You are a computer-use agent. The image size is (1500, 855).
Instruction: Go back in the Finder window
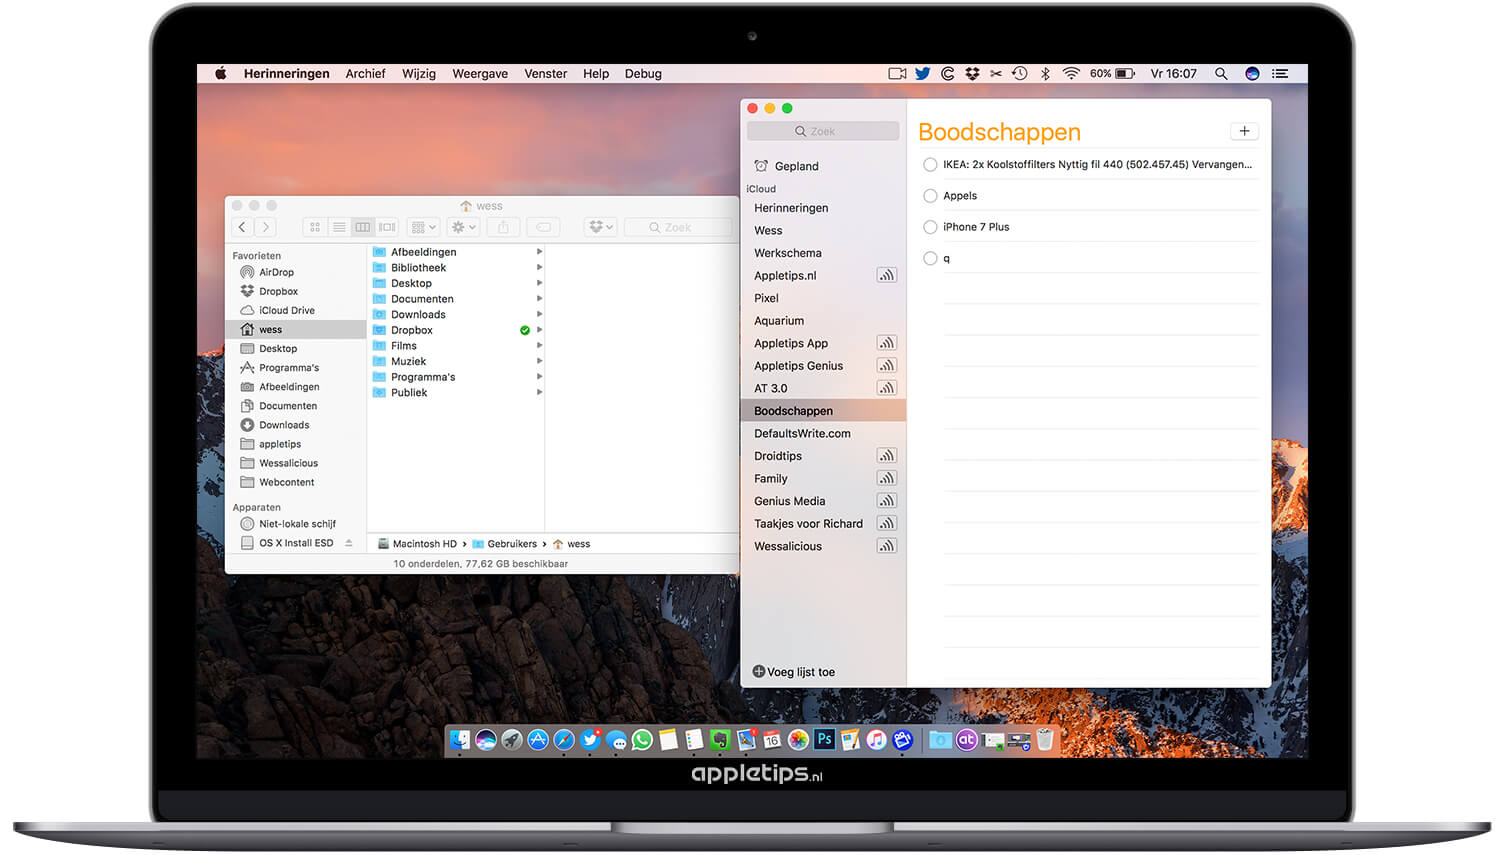[x=242, y=227]
